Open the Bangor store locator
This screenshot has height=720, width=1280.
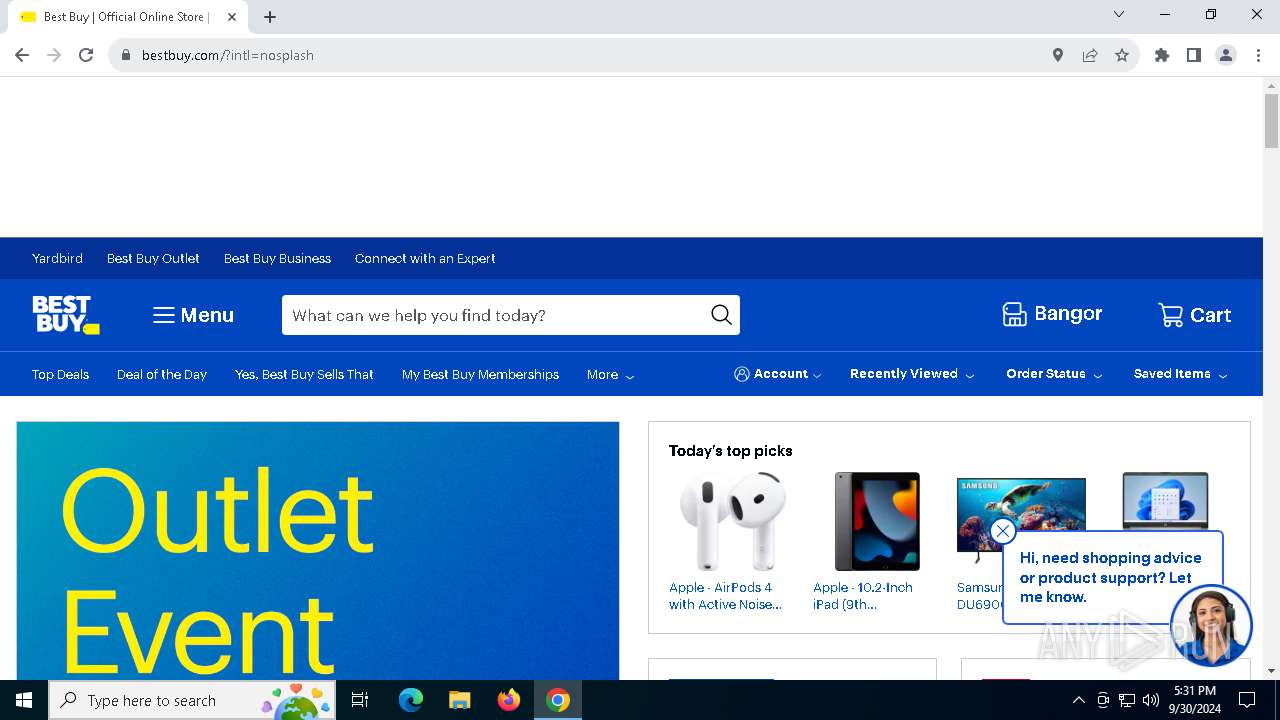coord(1052,314)
